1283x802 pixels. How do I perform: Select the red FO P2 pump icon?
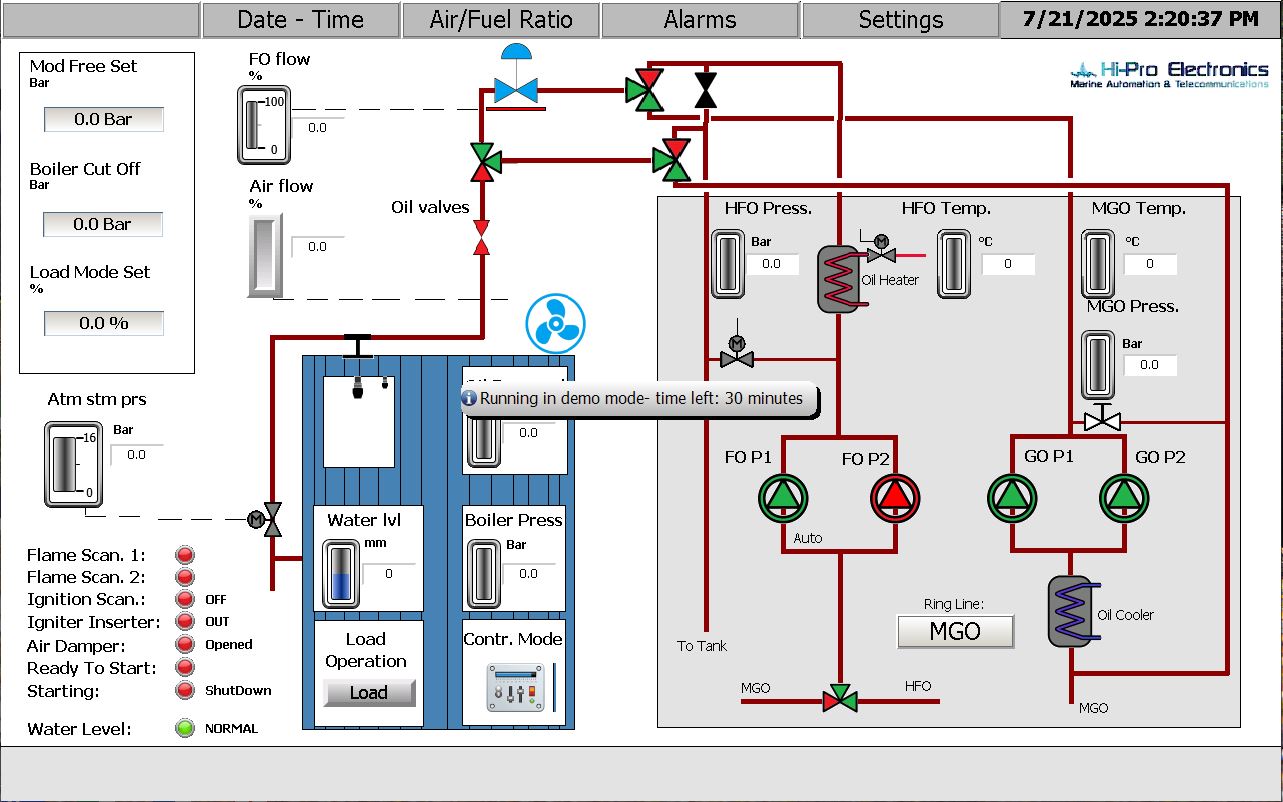click(x=894, y=497)
